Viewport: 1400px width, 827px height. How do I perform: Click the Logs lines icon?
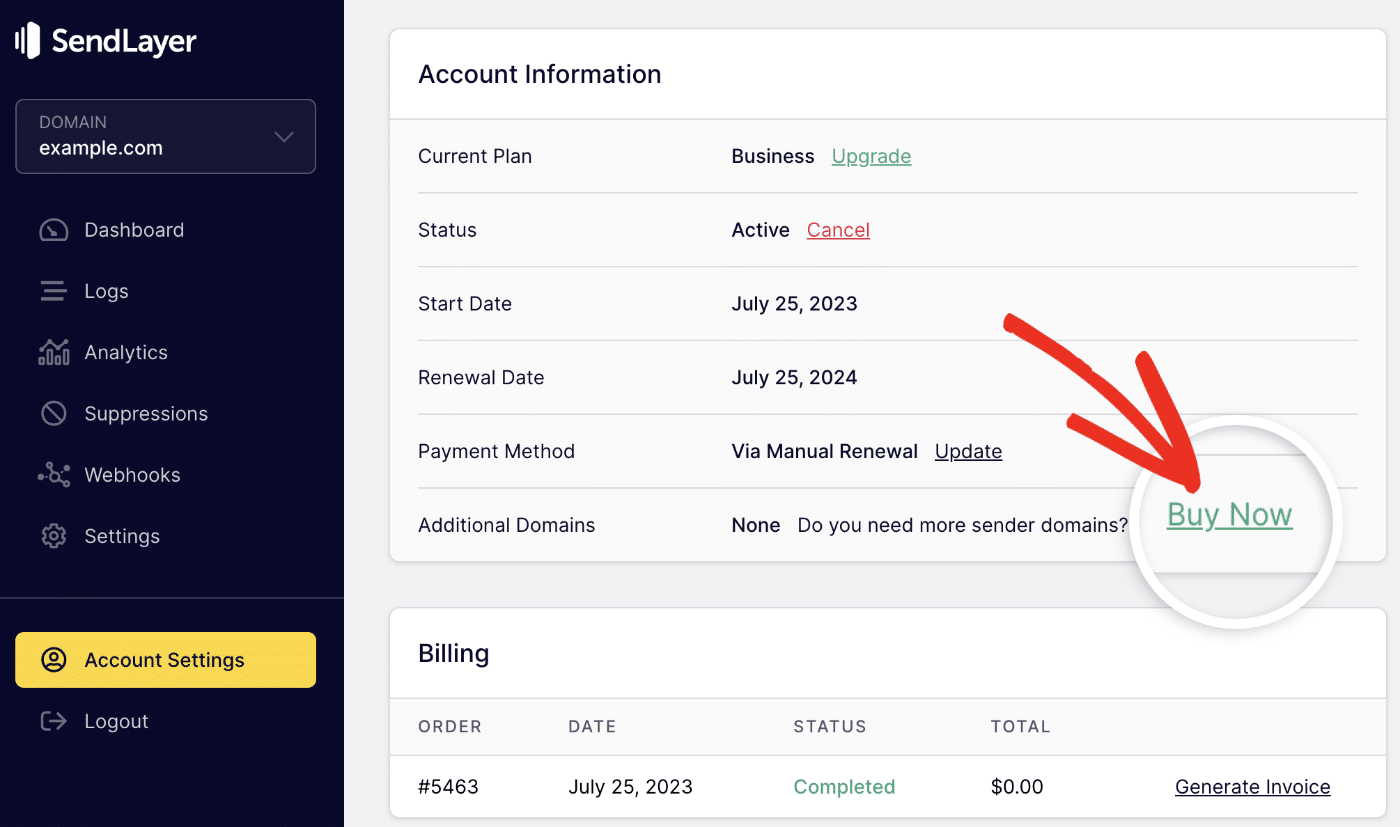coord(53,291)
